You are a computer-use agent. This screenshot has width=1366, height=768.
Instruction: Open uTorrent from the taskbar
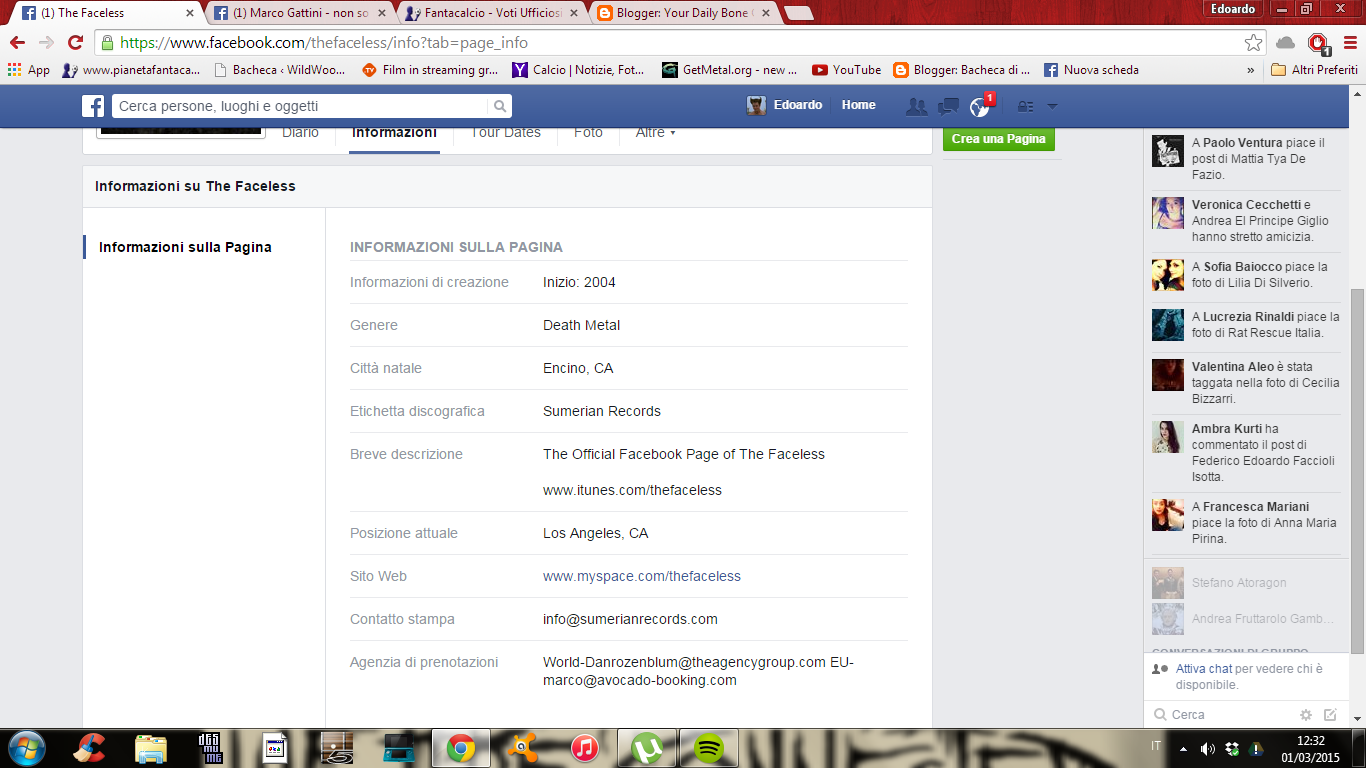[x=647, y=748]
